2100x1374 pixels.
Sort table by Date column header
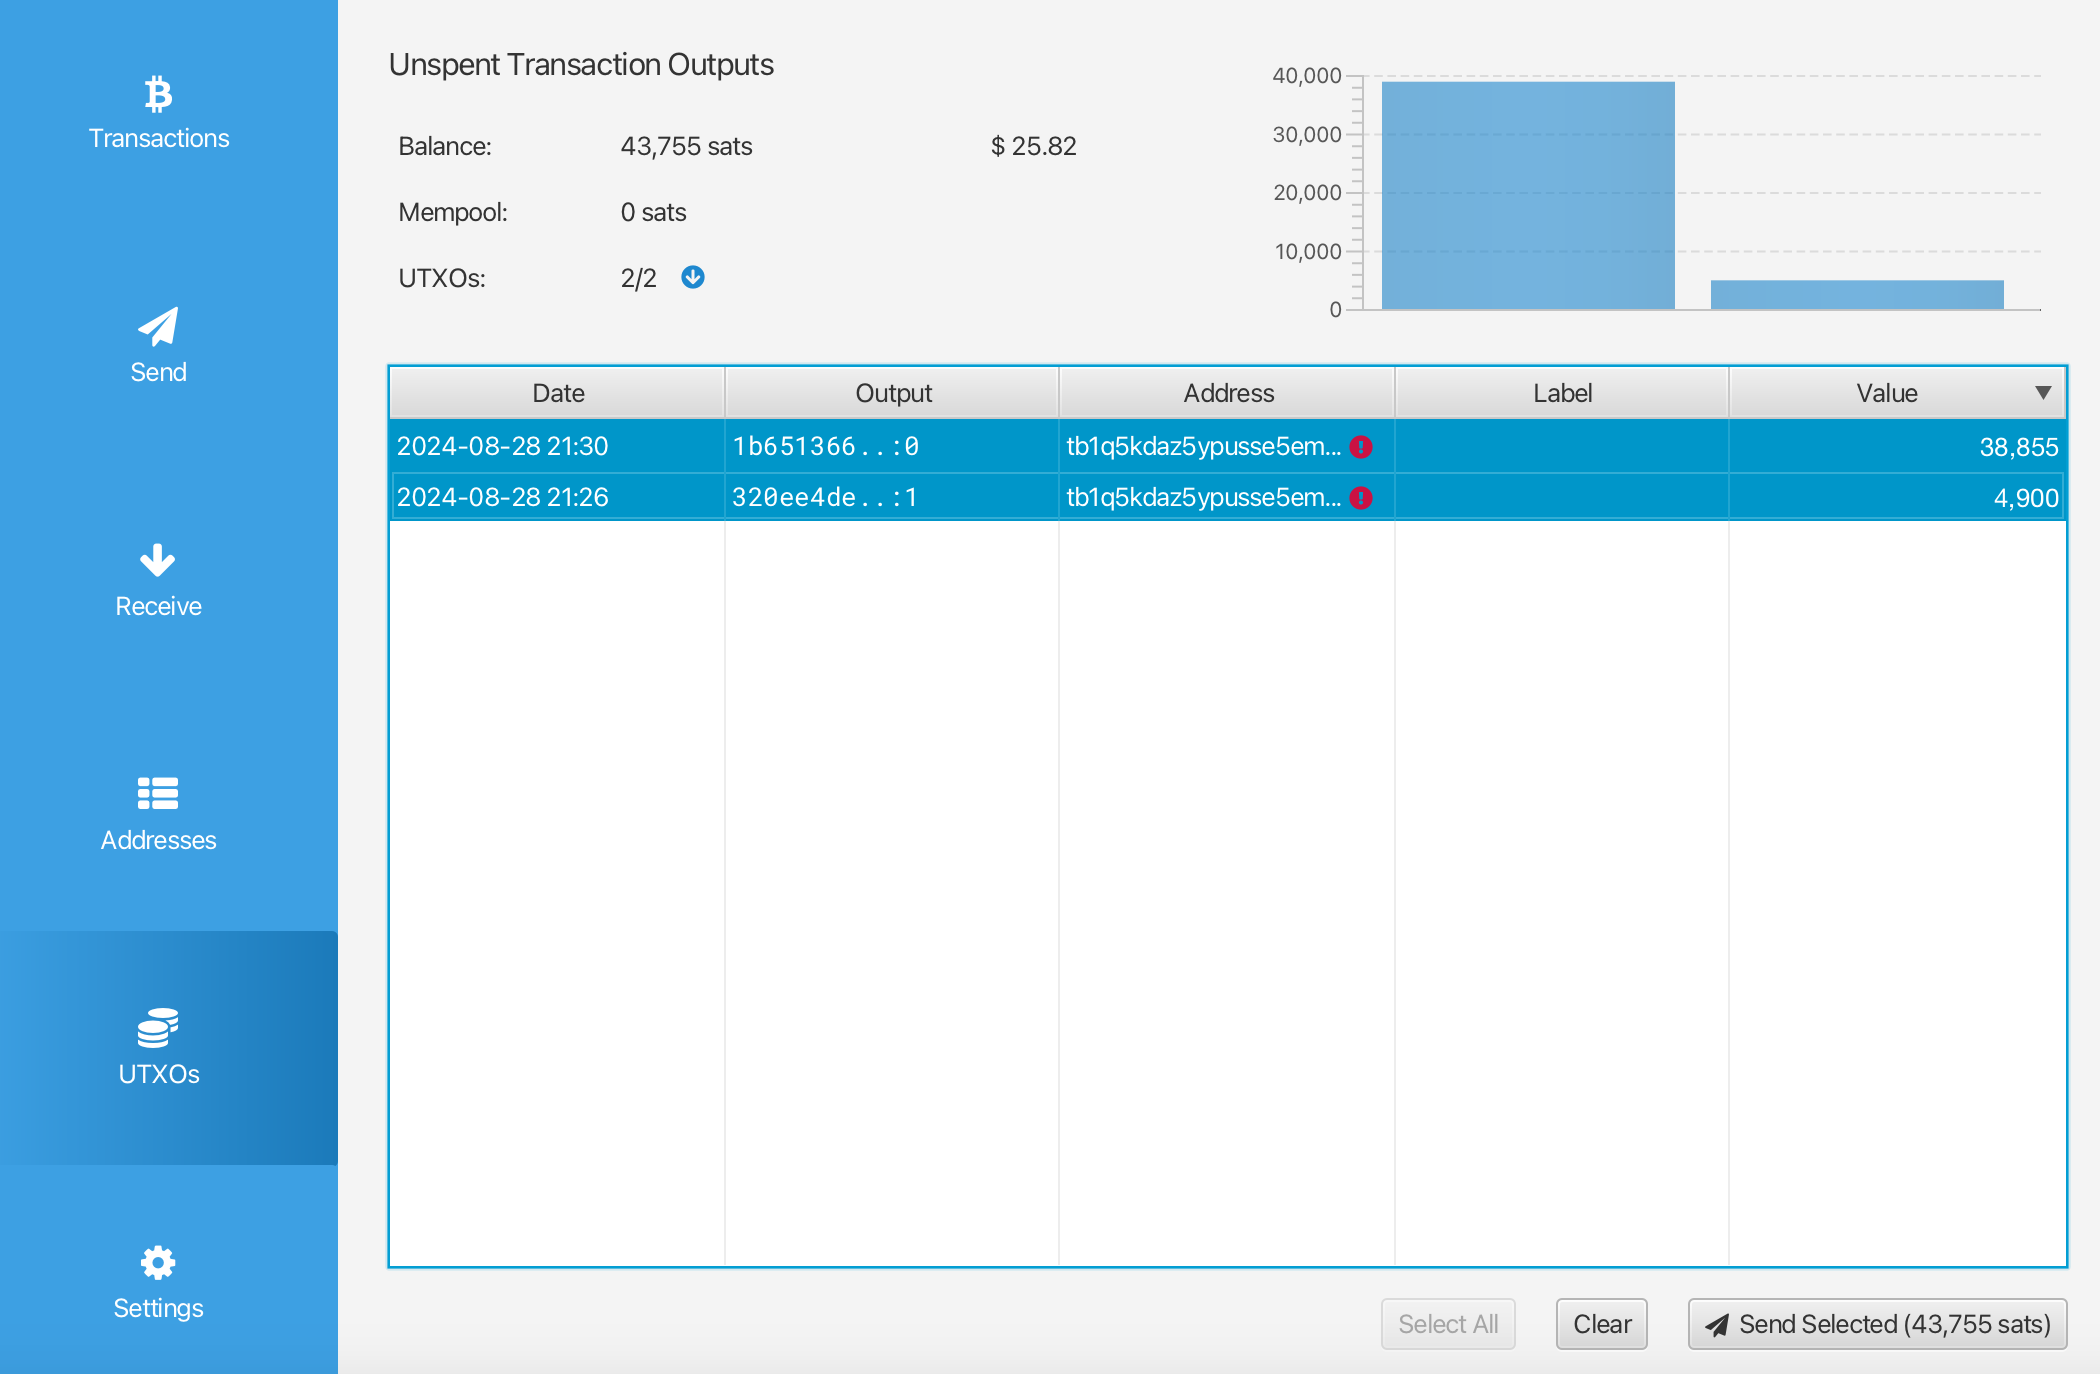pos(557,393)
